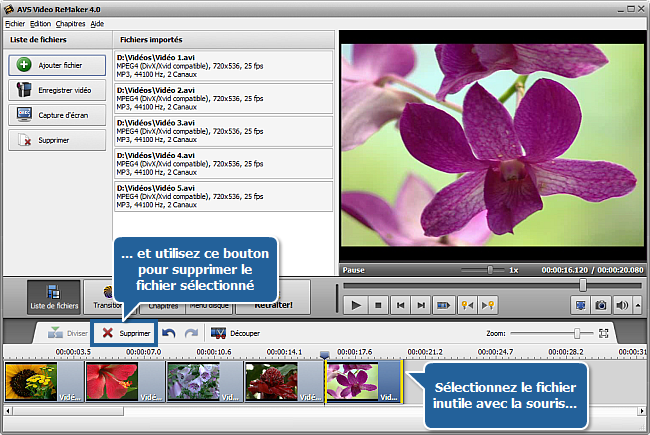650x435 pixels.
Task: Open the Chapitres menu
Action: coord(70,23)
